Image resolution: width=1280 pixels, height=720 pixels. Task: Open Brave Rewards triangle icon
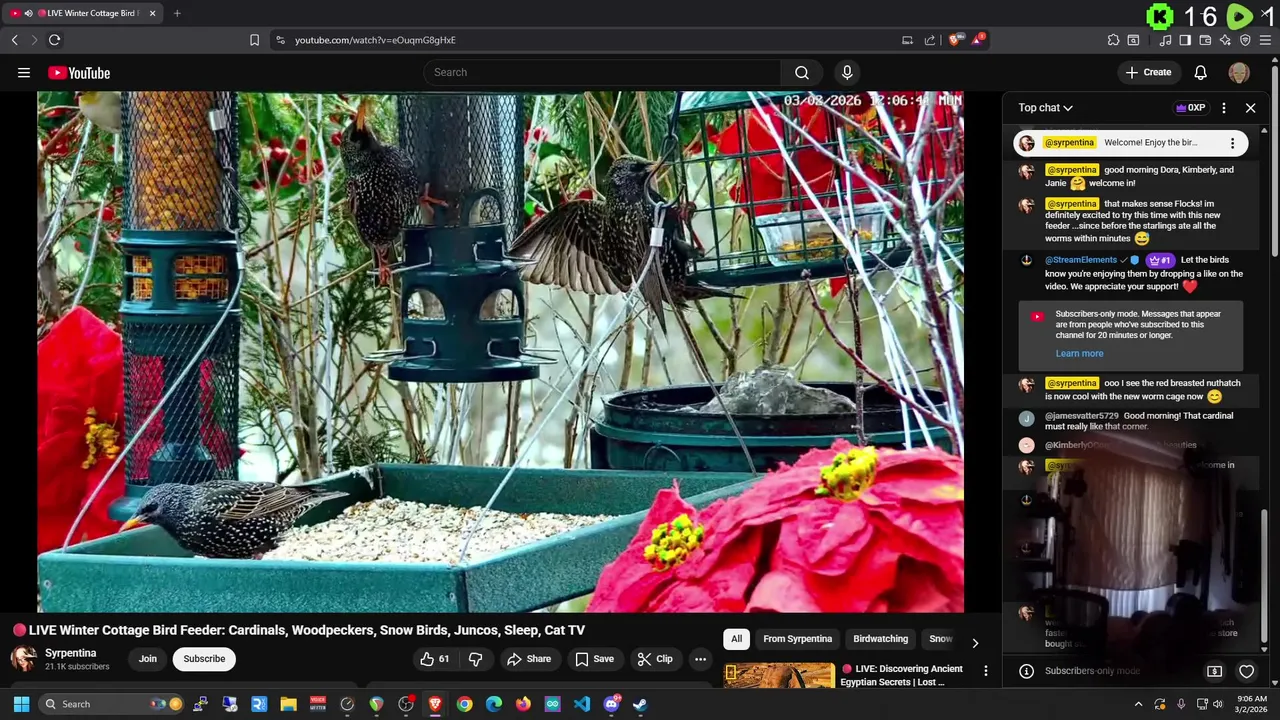[x=978, y=40]
